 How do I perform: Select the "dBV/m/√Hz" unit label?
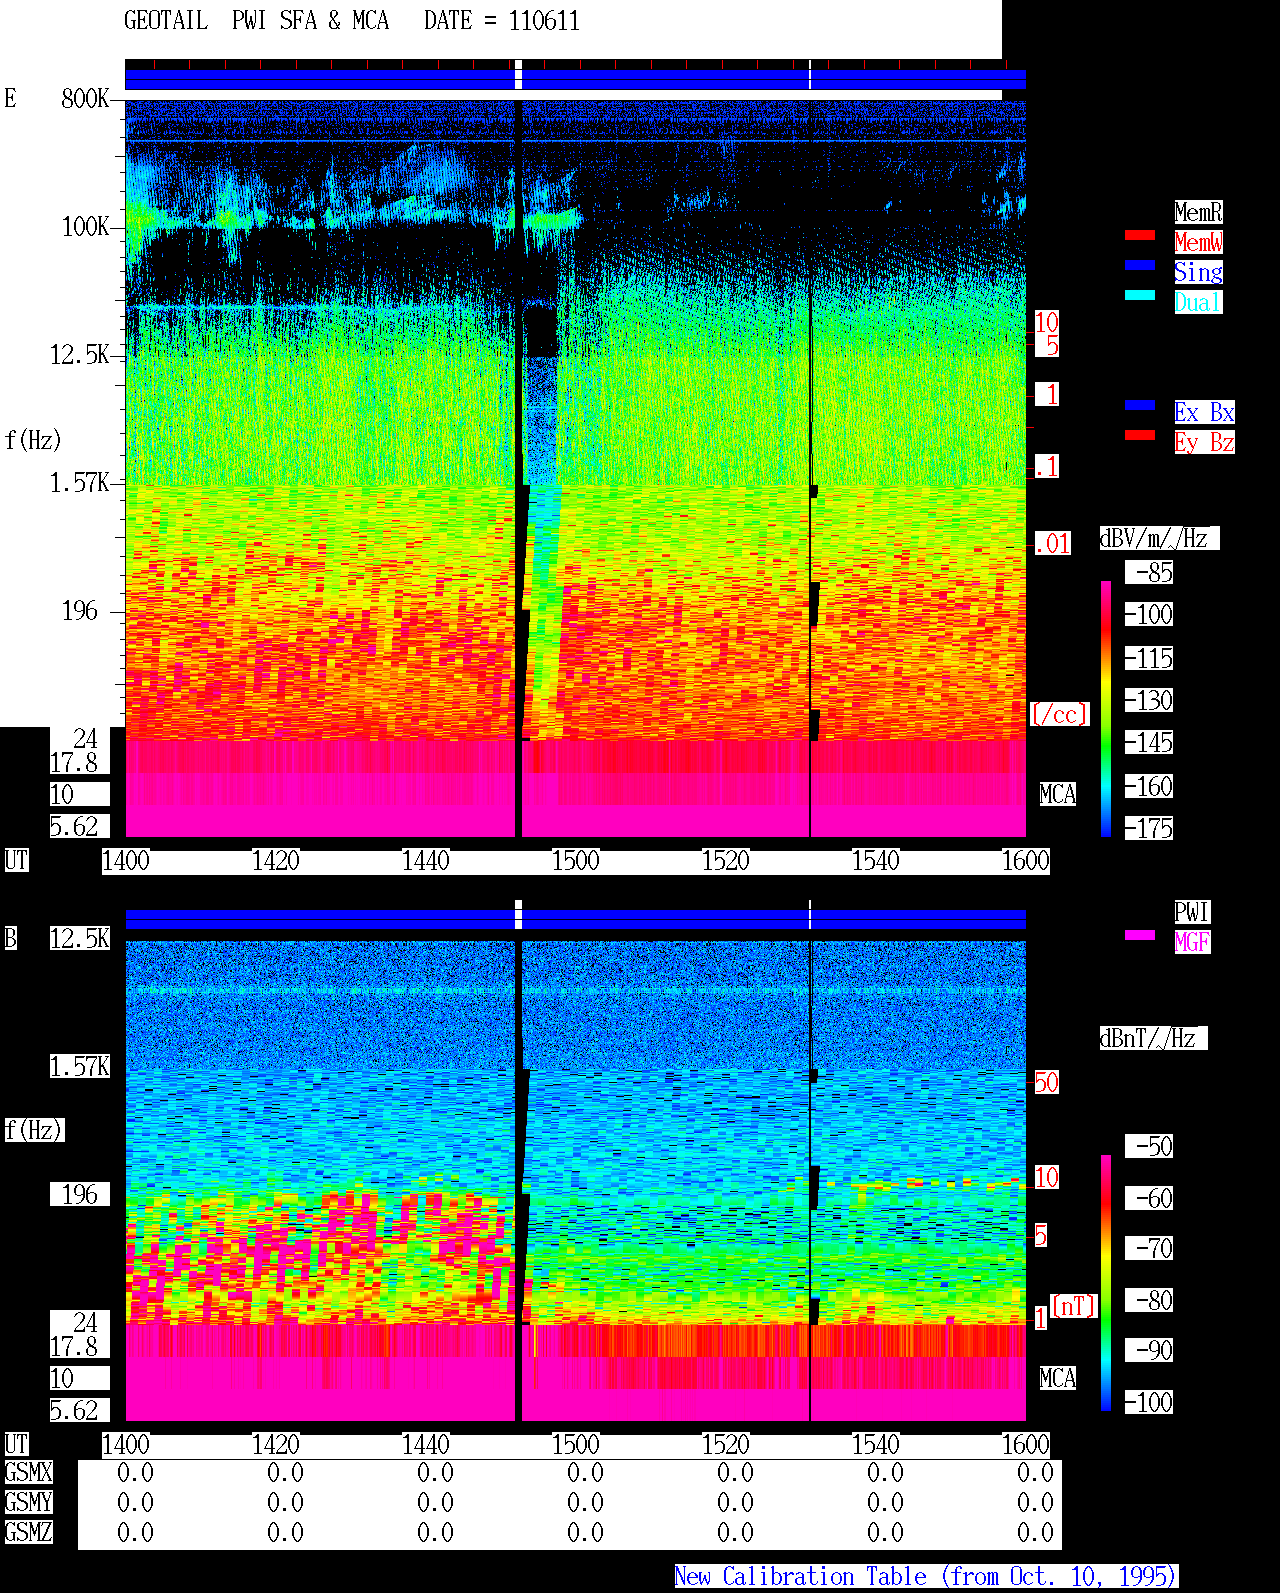tap(1159, 538)
